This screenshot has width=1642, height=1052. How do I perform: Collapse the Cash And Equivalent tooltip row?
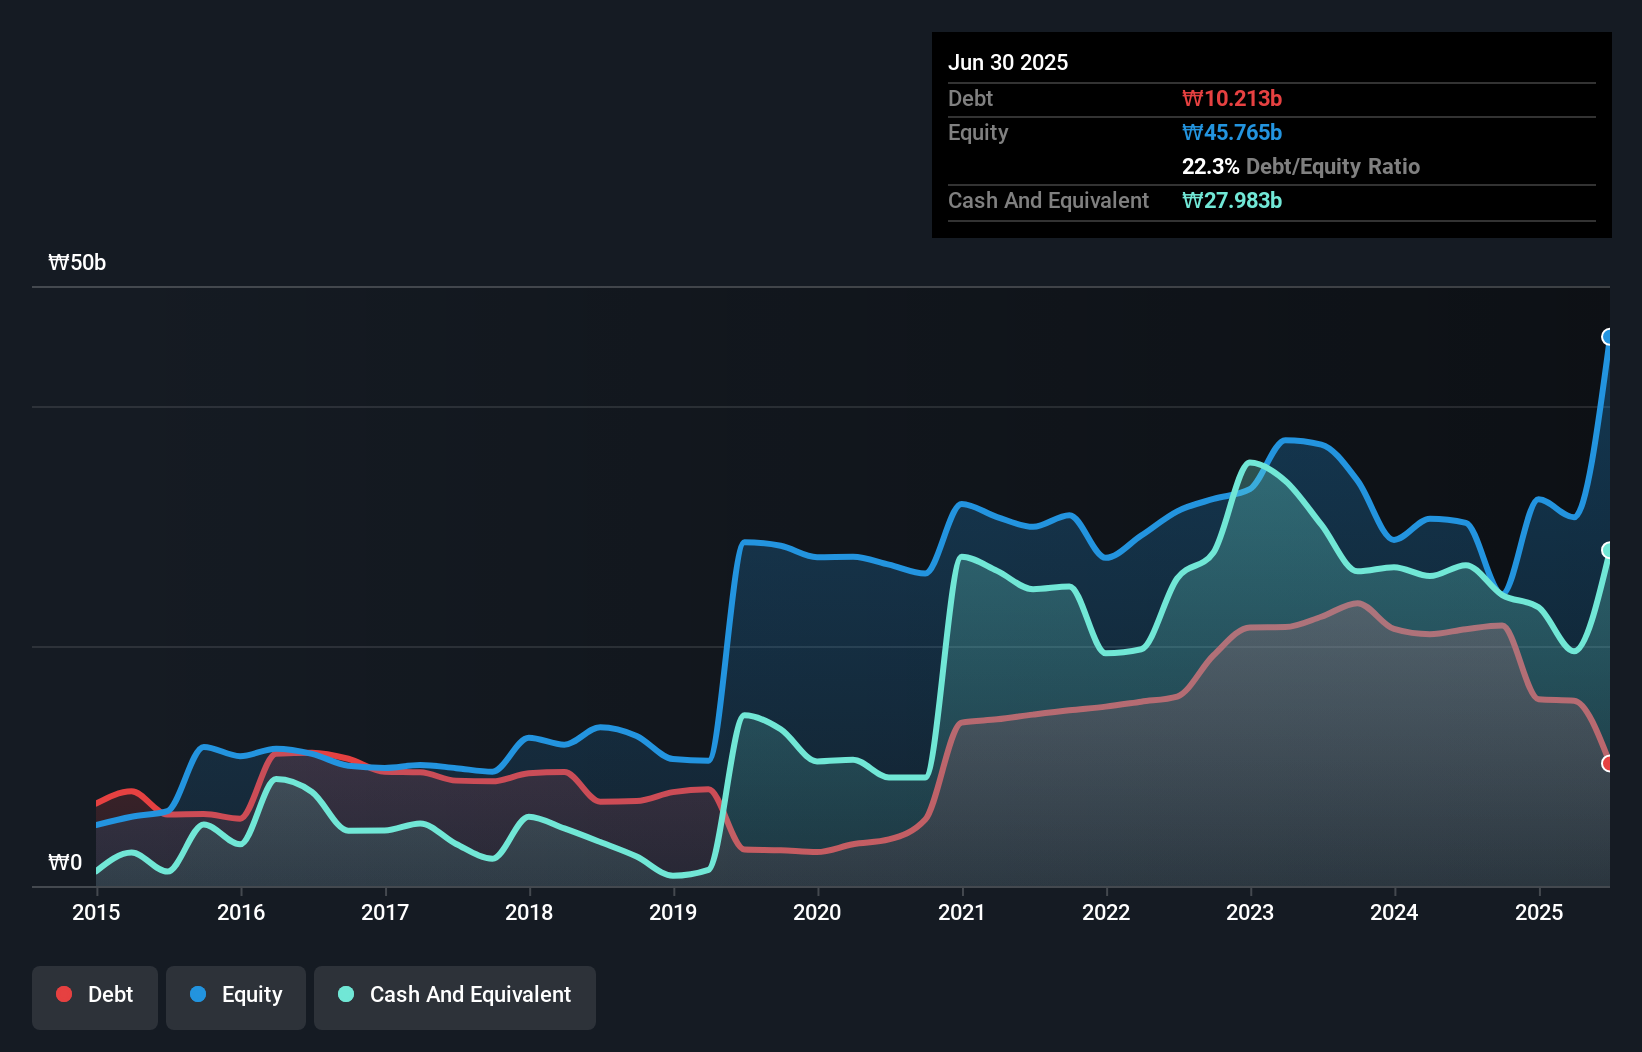1048,200
